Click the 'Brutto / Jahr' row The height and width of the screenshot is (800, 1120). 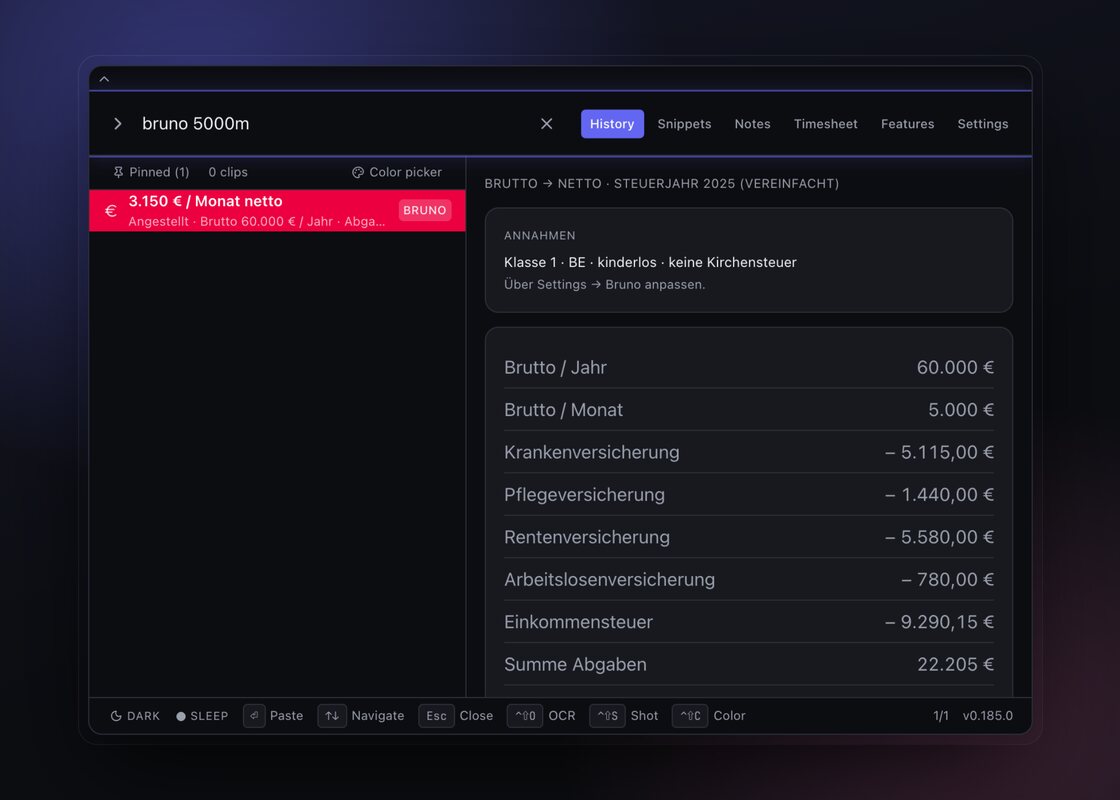(x=749, y=367)
